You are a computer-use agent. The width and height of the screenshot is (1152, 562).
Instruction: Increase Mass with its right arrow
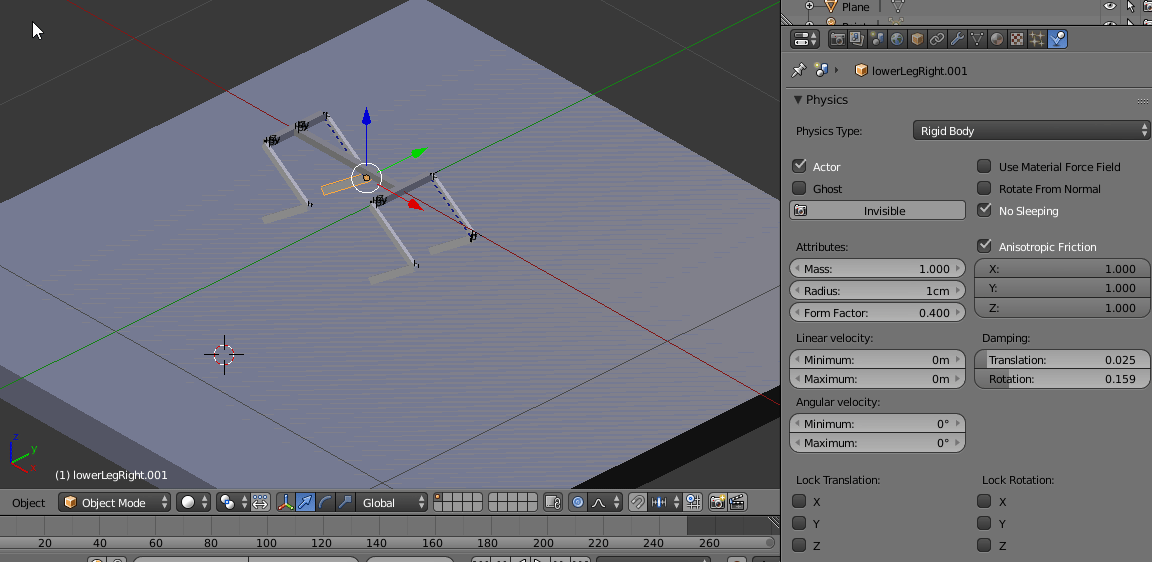(x=958, y=269)
